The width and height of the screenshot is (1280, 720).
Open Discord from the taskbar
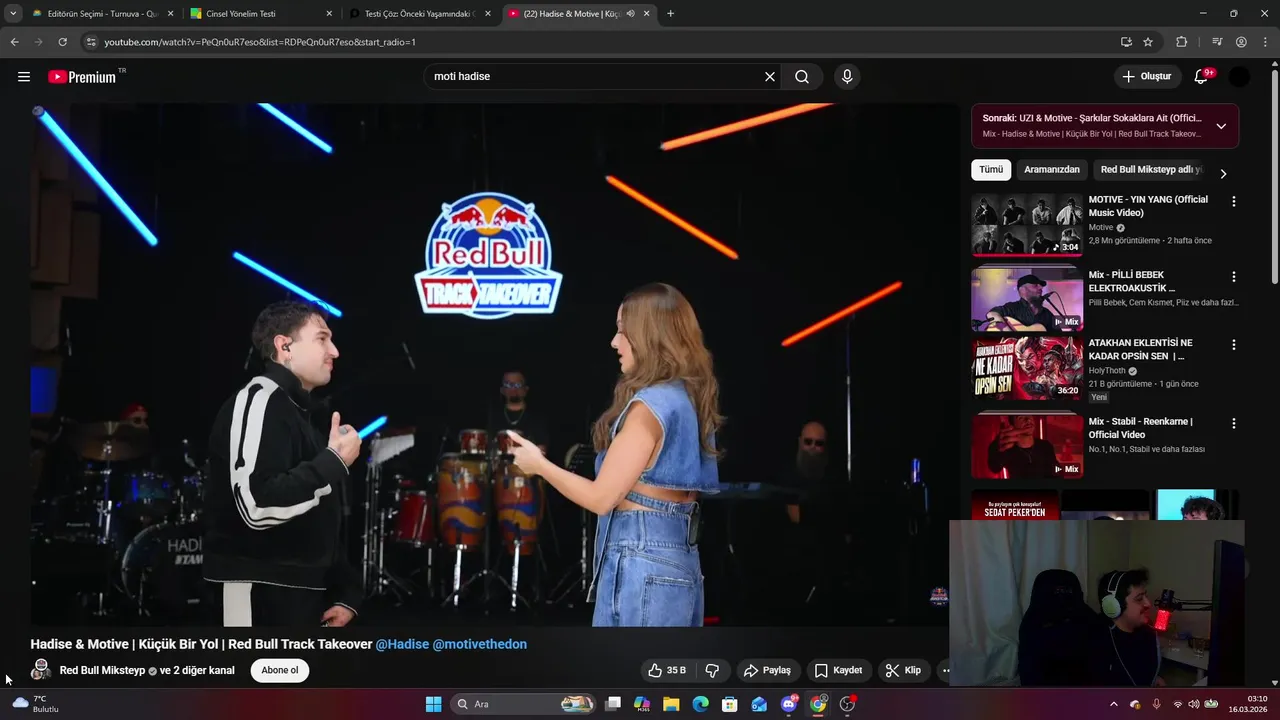coord(789,704)
